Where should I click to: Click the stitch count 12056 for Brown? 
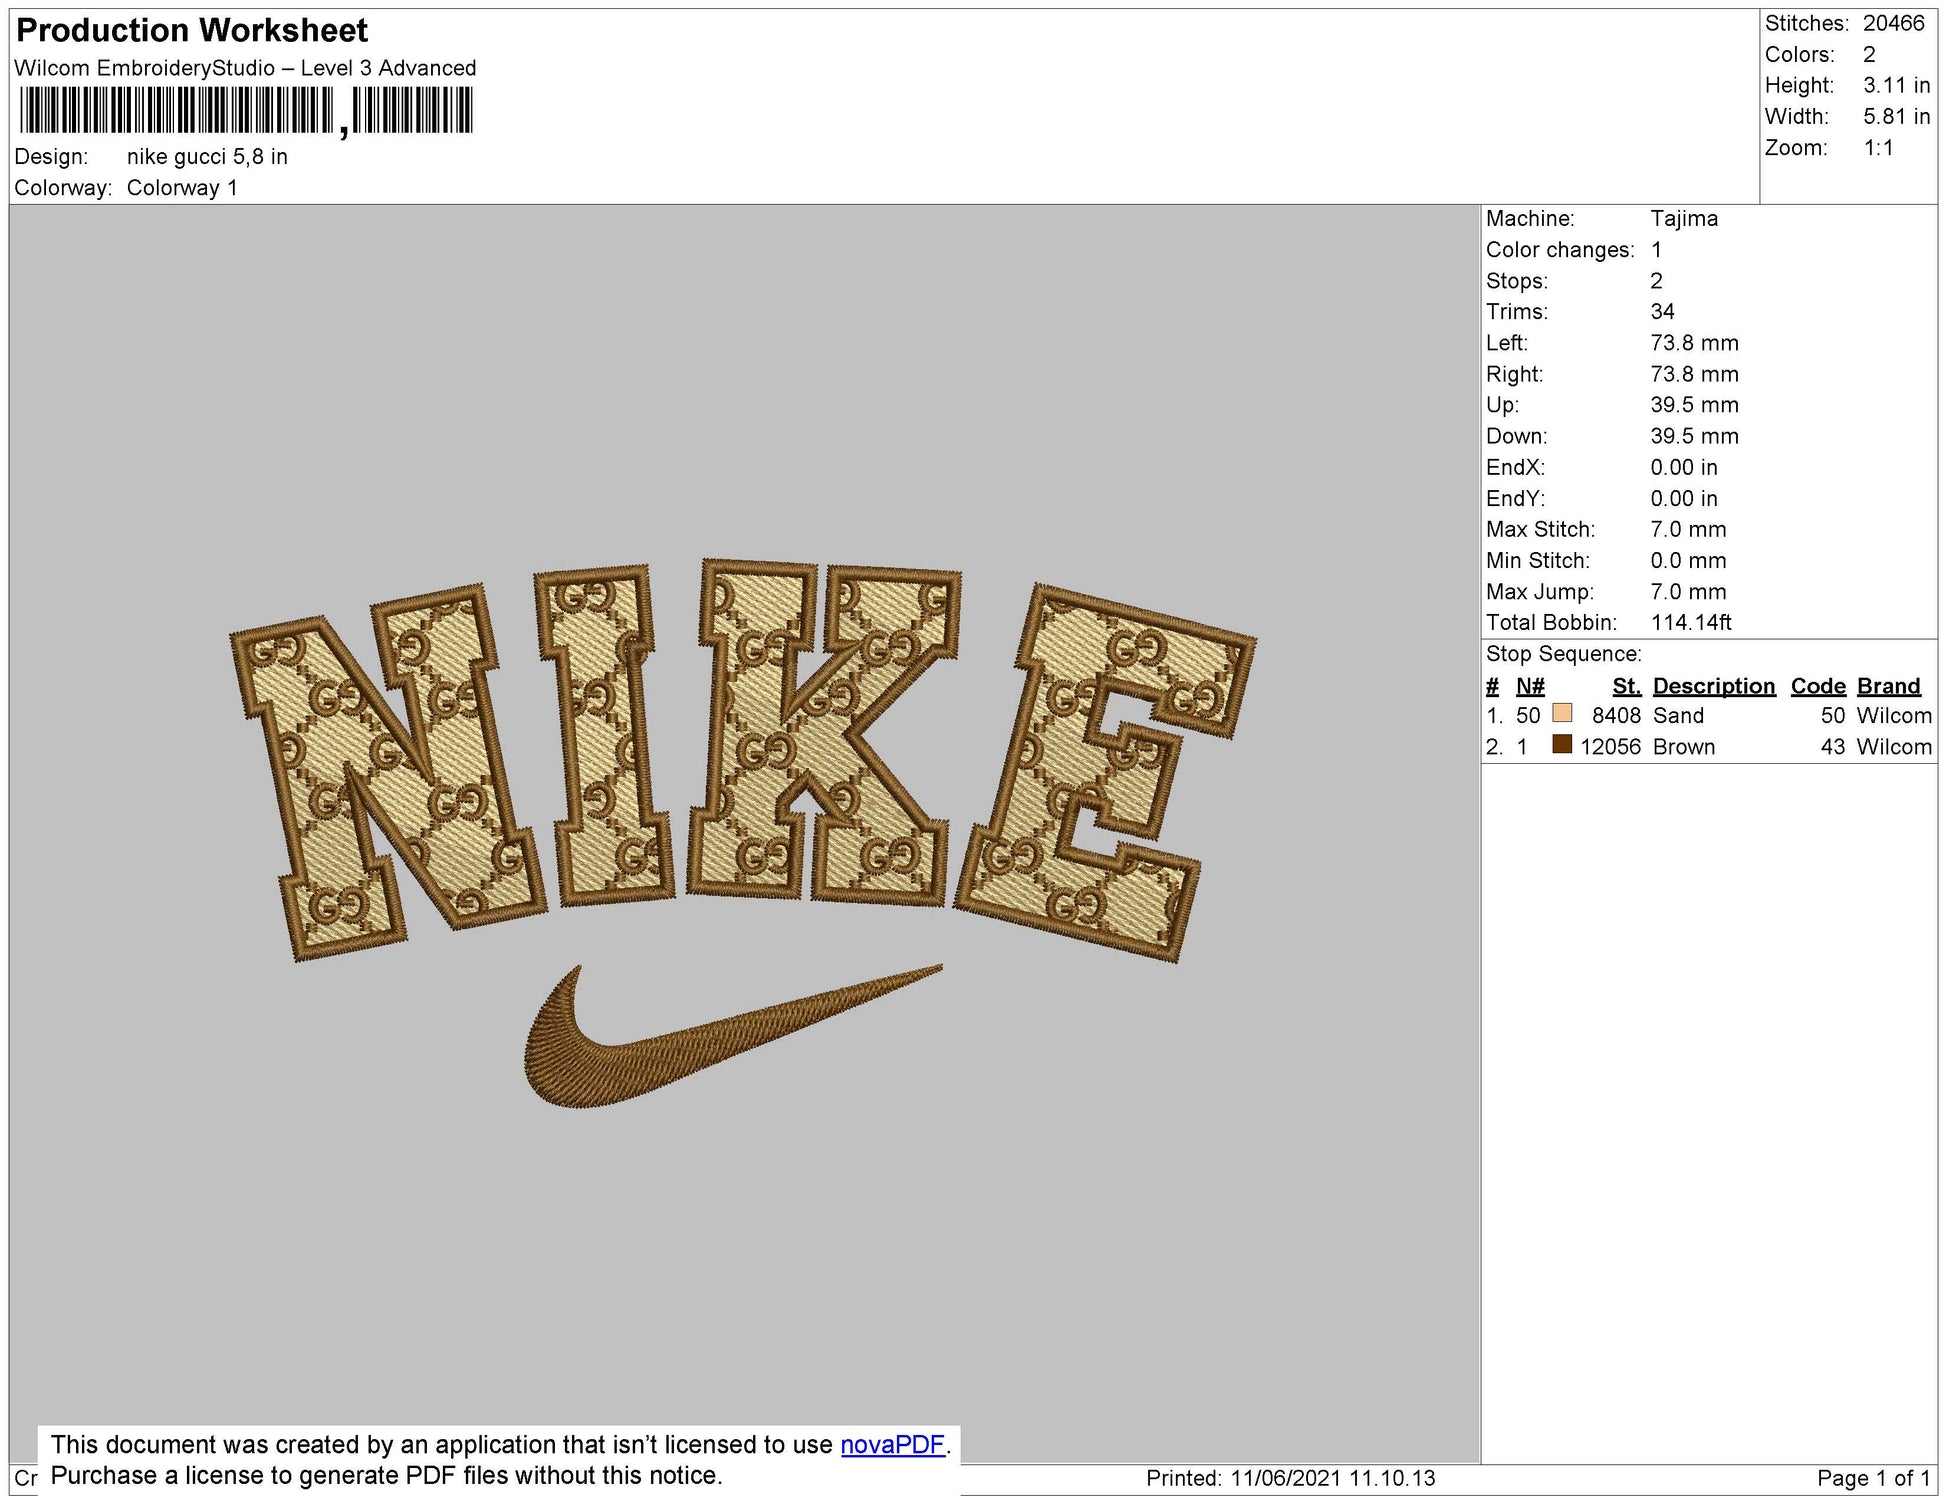click(1610, 747)
